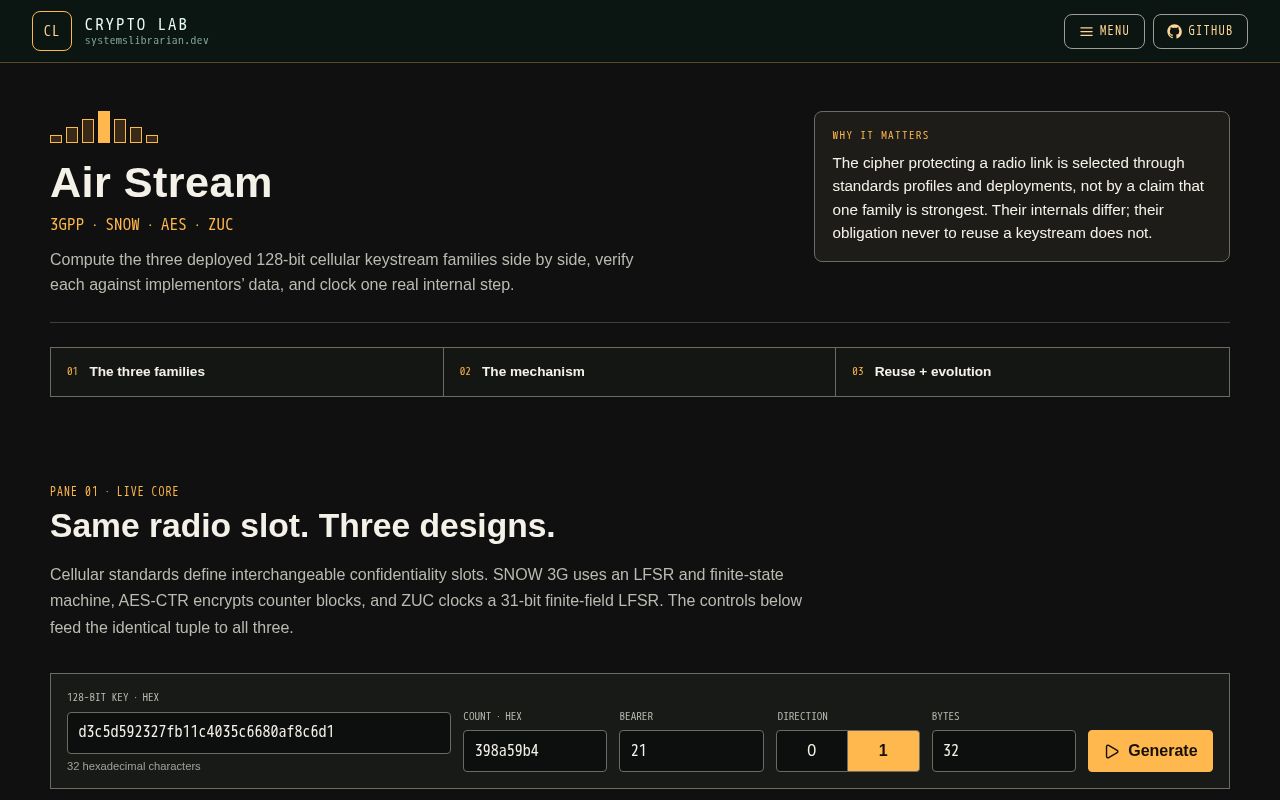
Task: Generate the keystreams
Action: coord(1150,751)
